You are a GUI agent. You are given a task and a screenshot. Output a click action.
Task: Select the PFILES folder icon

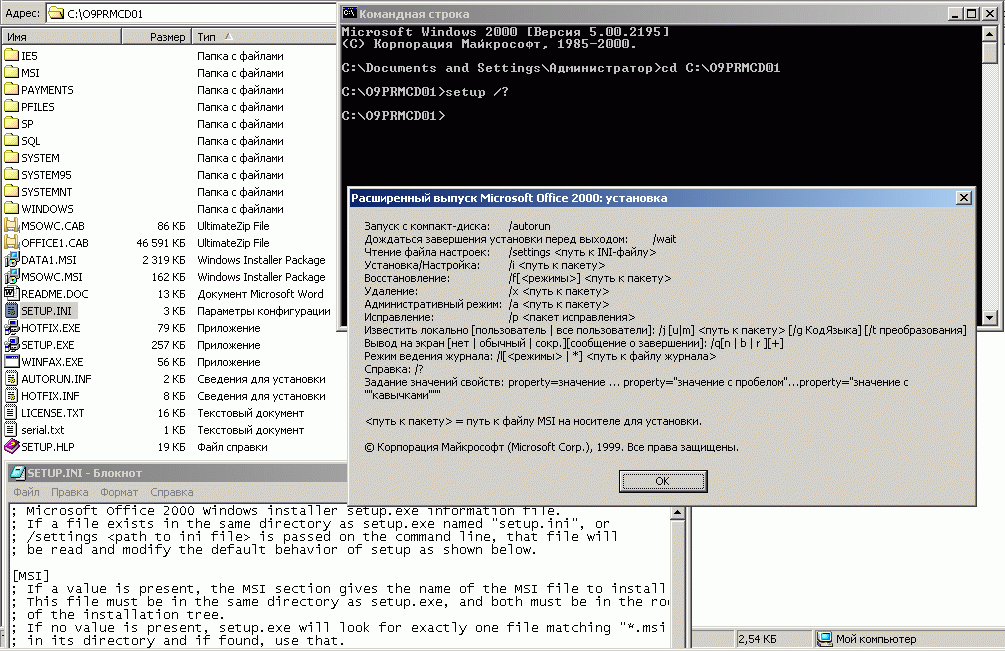pos(12,106)
